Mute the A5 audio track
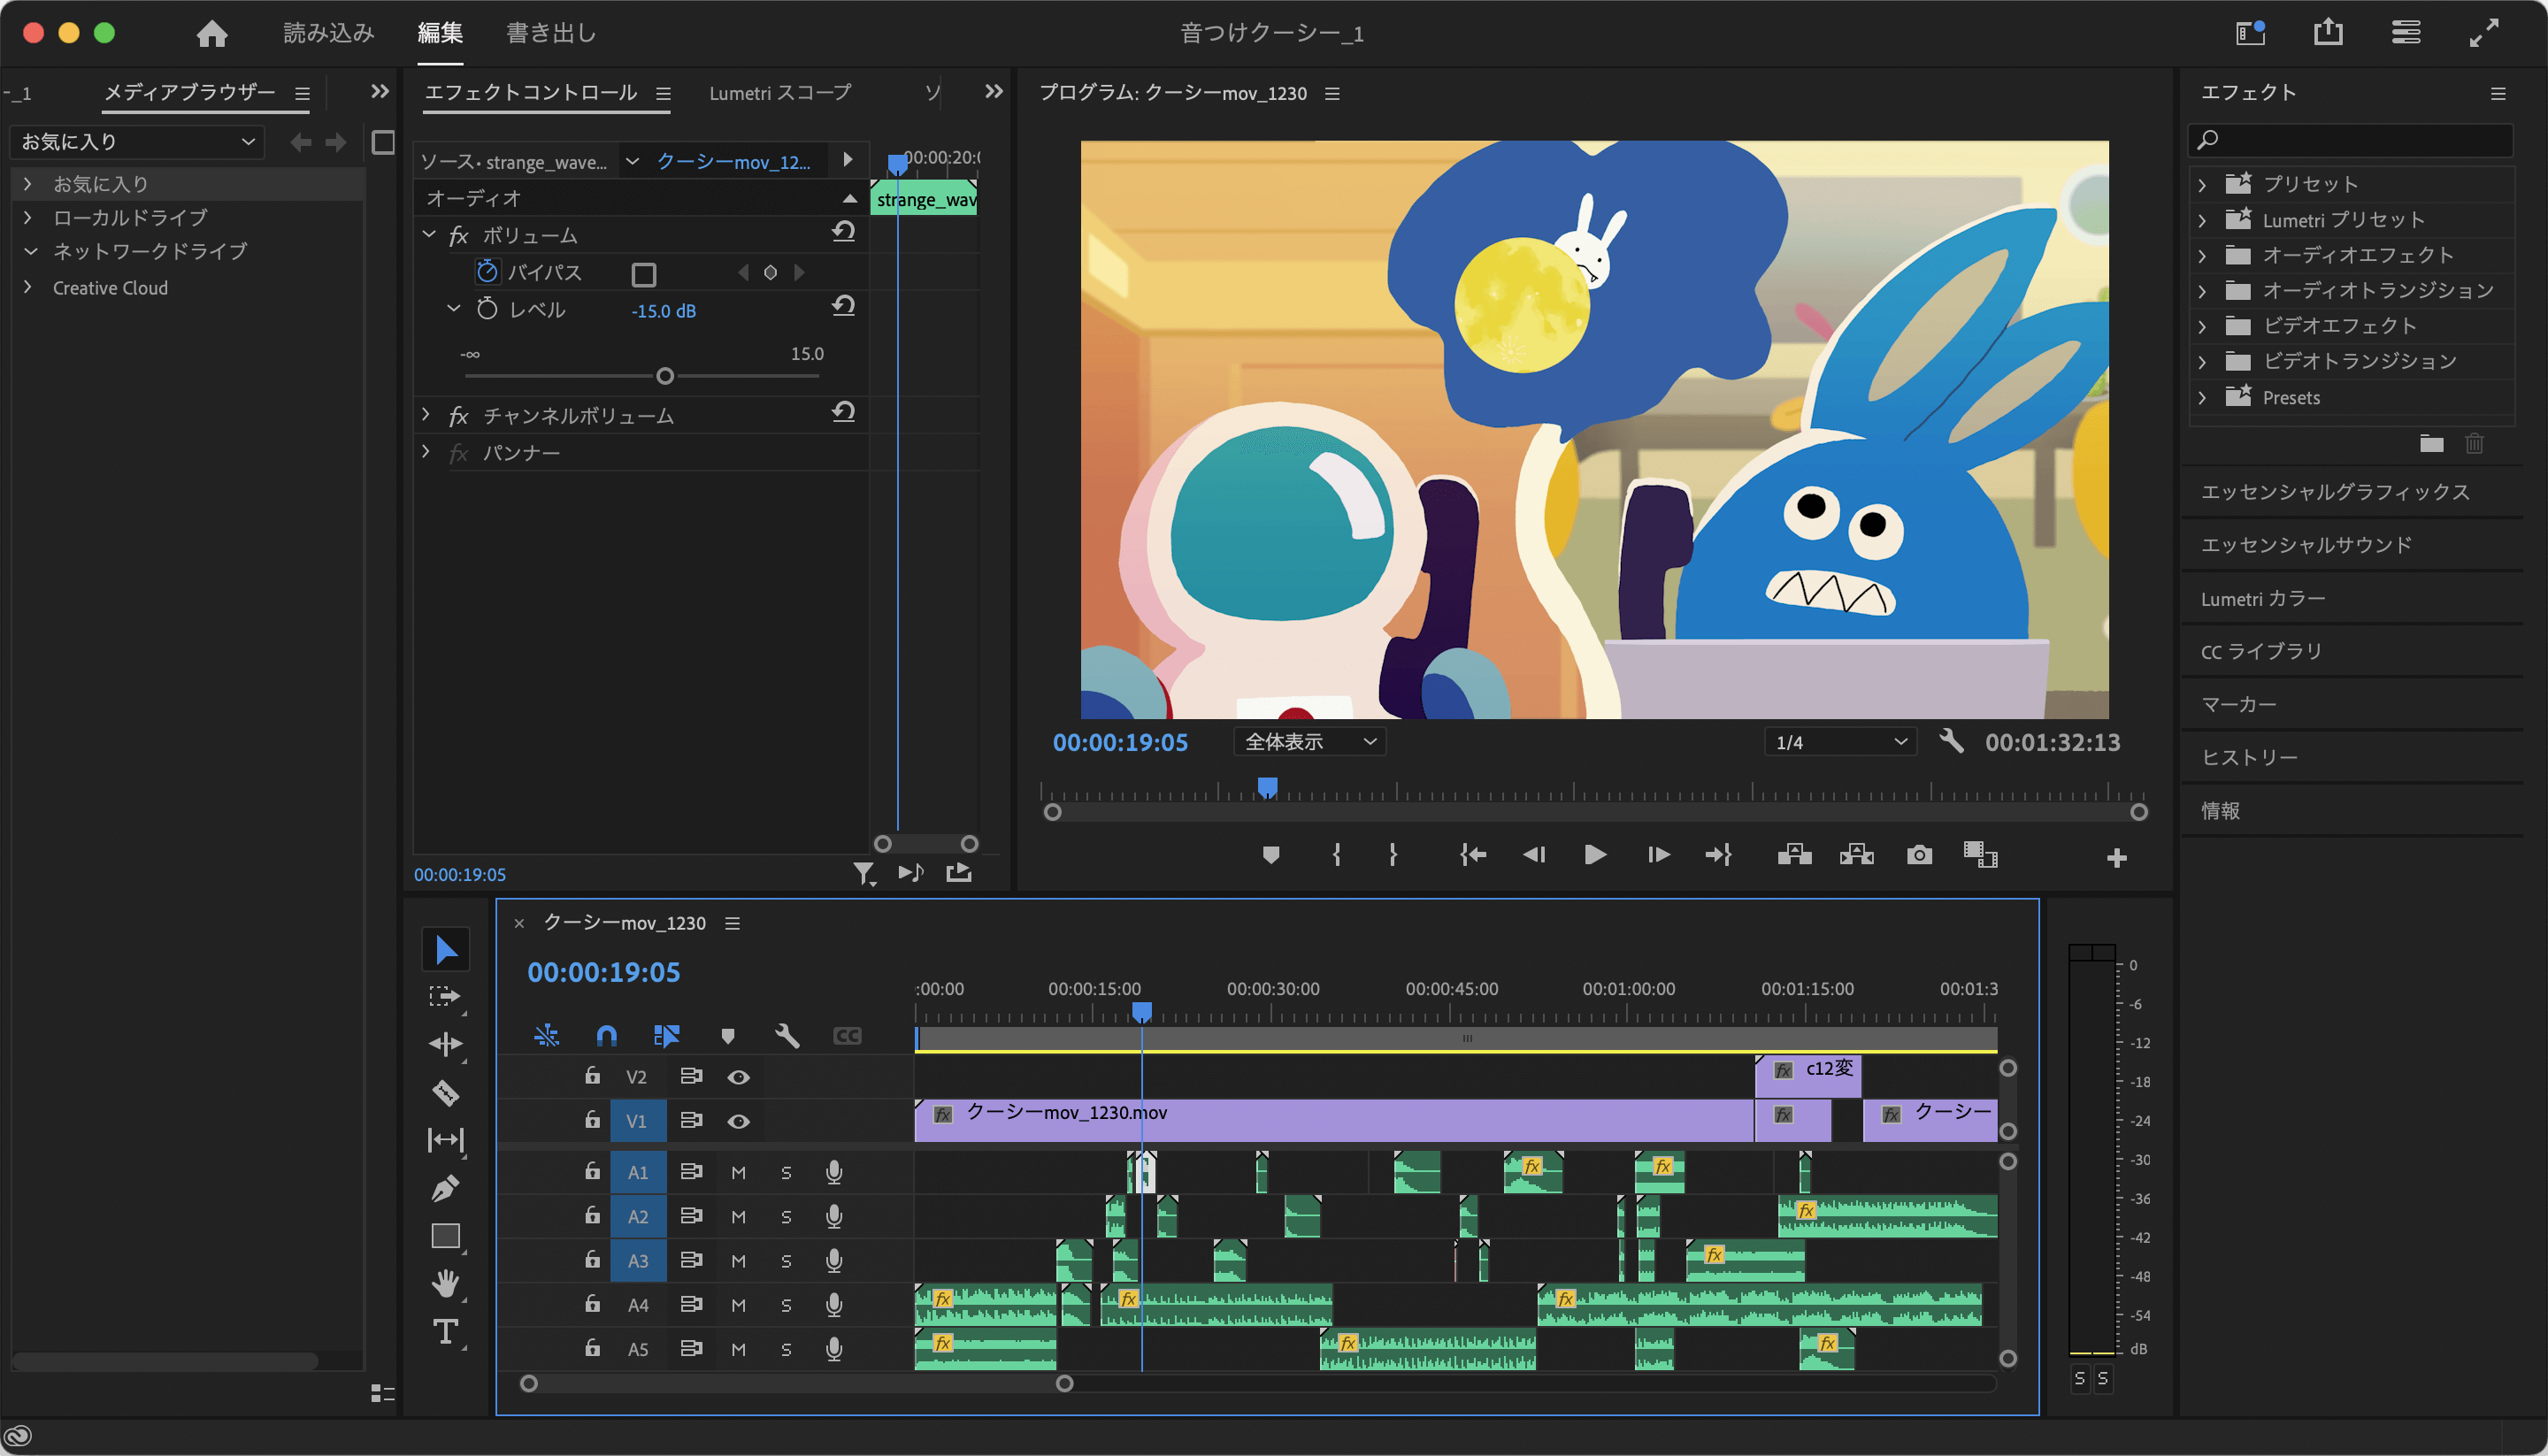 738,1349
